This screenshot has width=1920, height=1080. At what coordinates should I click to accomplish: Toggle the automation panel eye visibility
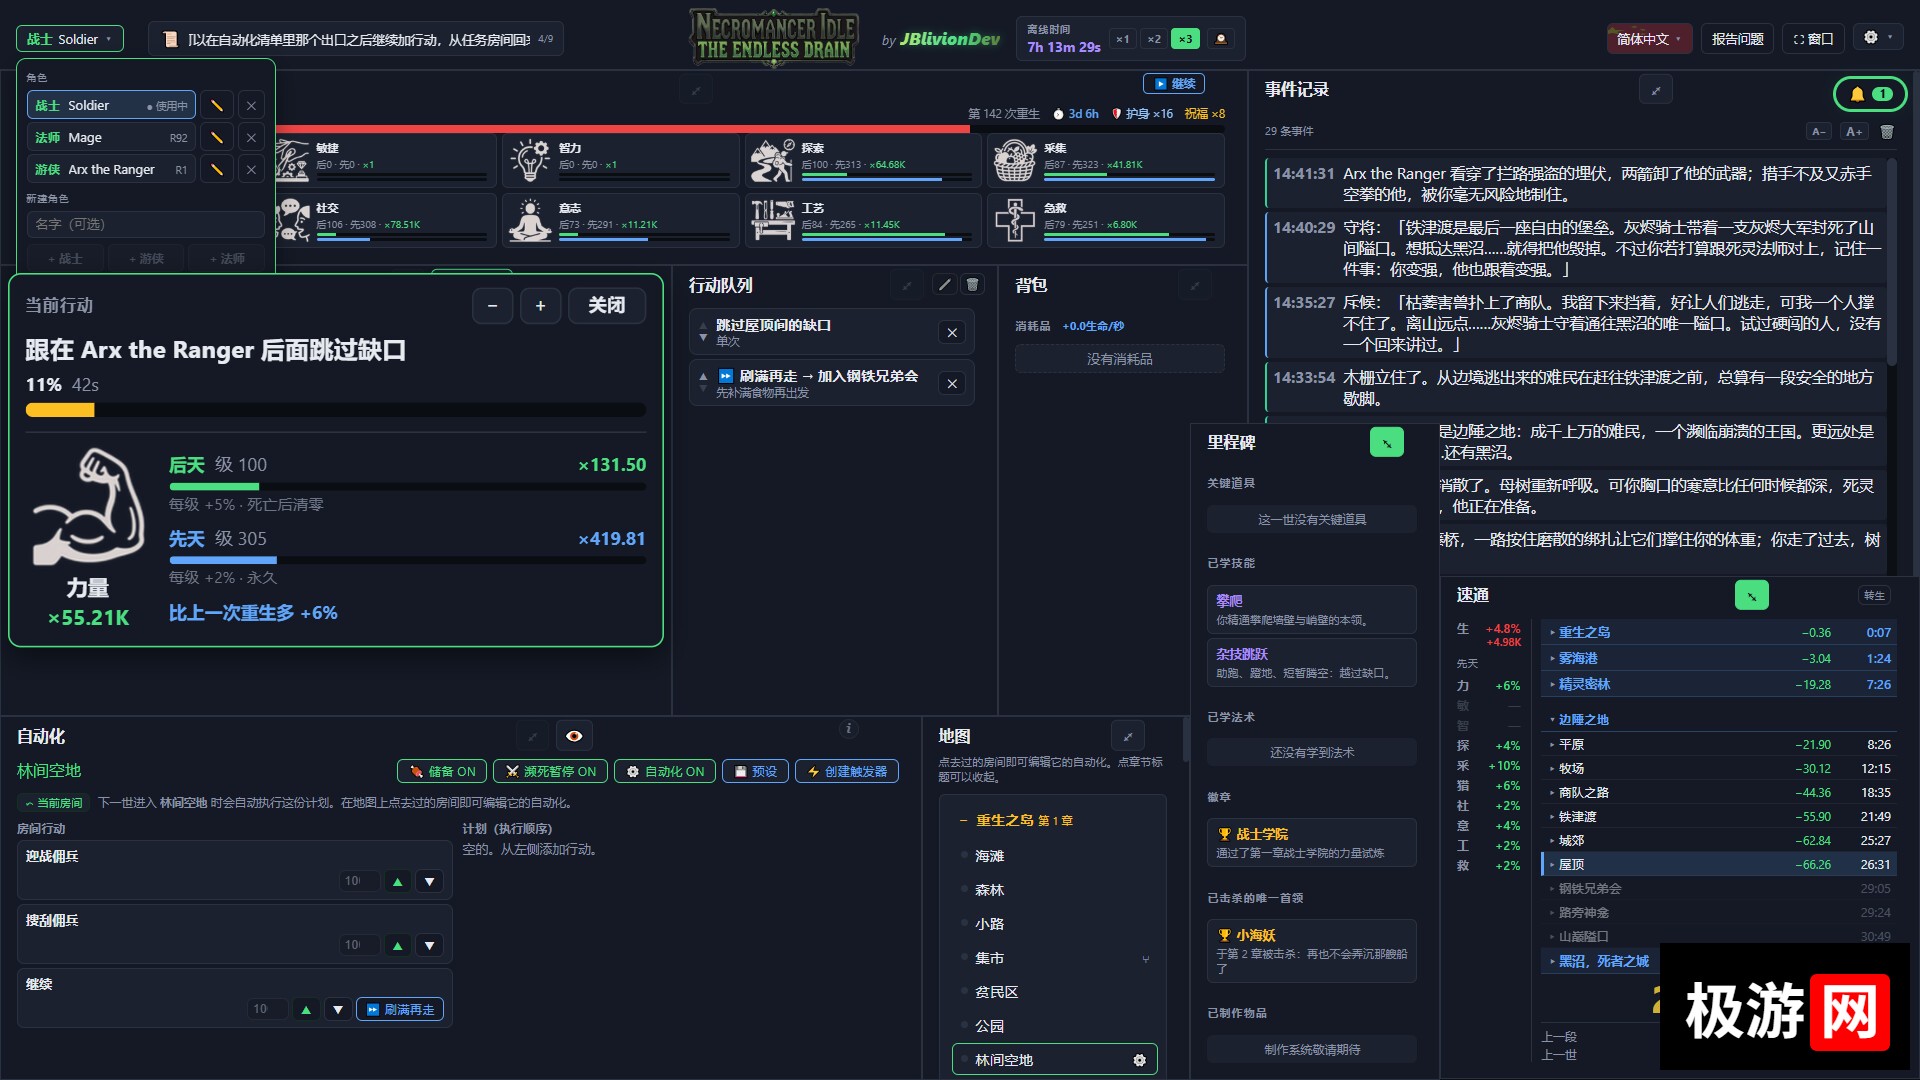pyautogui.click(x=574, y=736)
